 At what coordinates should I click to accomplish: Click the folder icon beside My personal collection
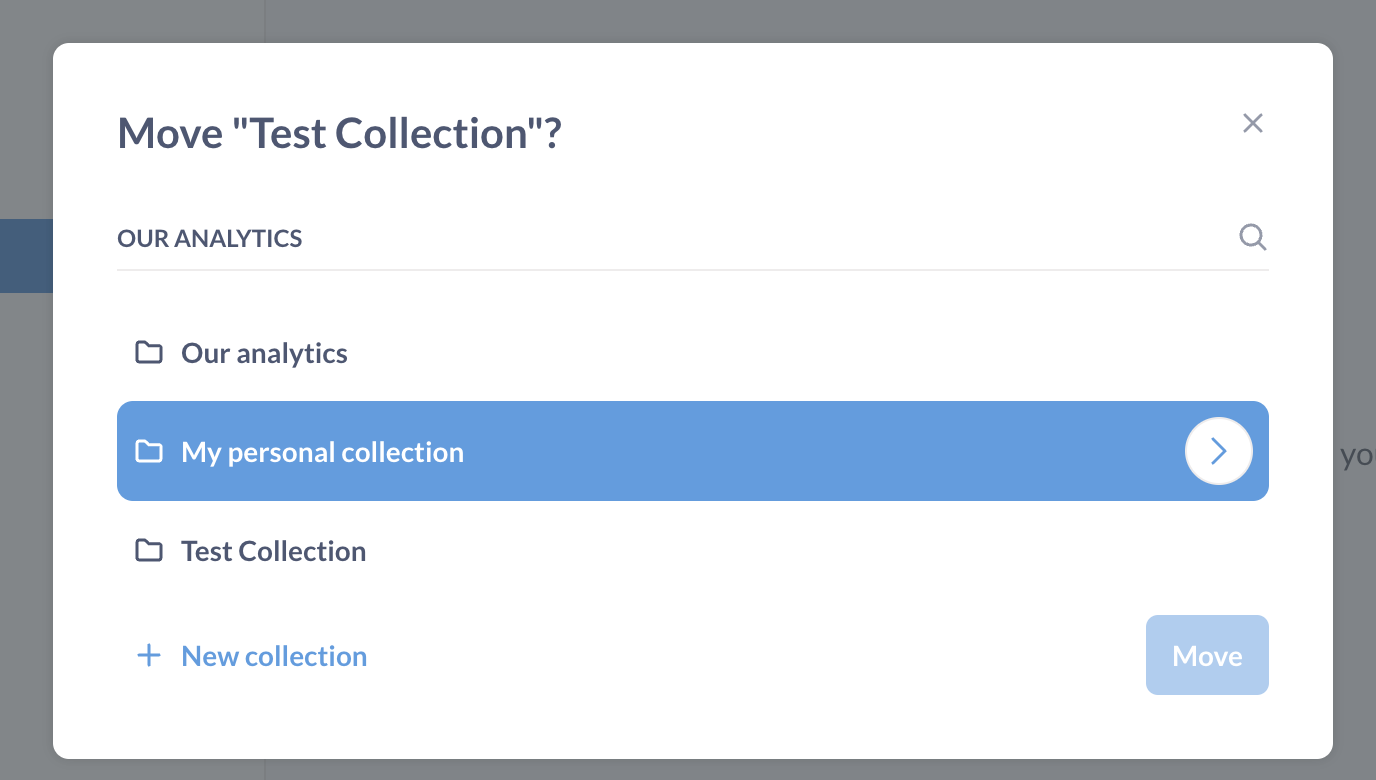(148, 451)
